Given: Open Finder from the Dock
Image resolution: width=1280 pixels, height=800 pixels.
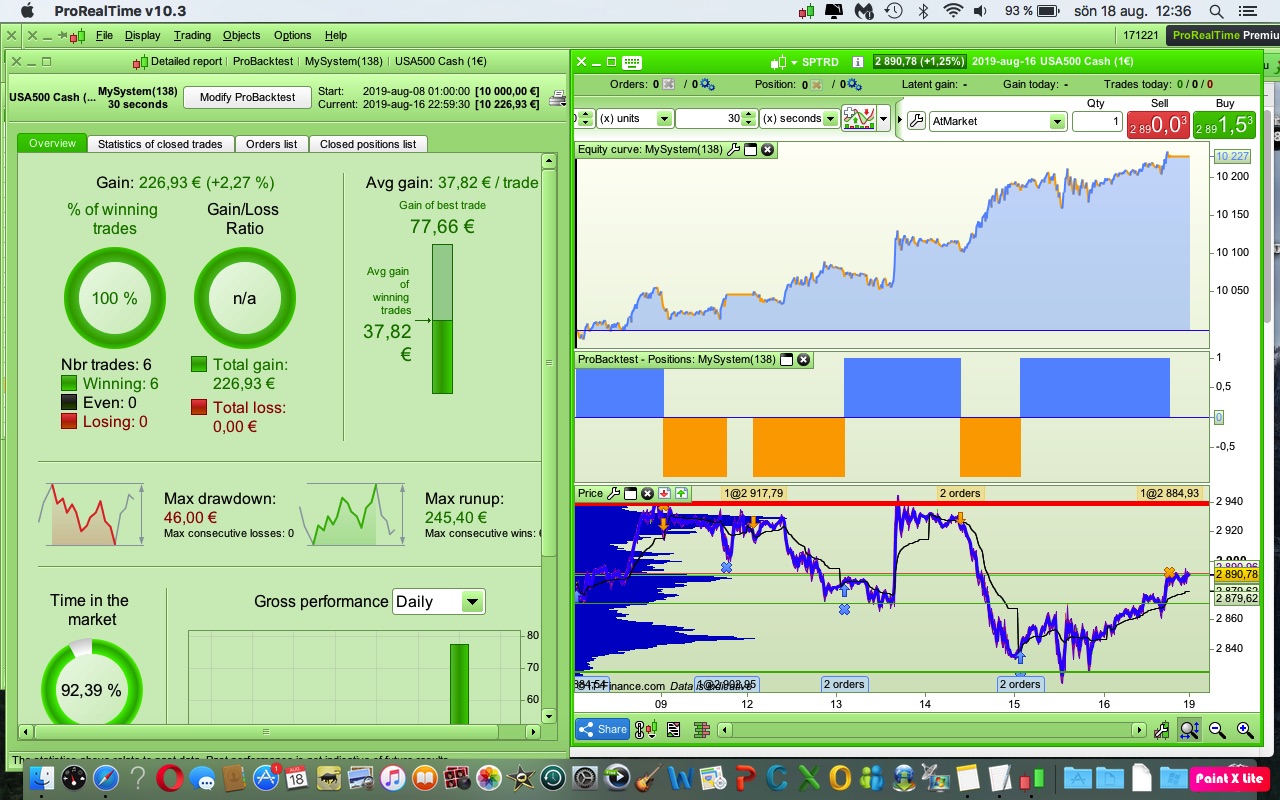Looking at the screenshot, I should [42, 777].
